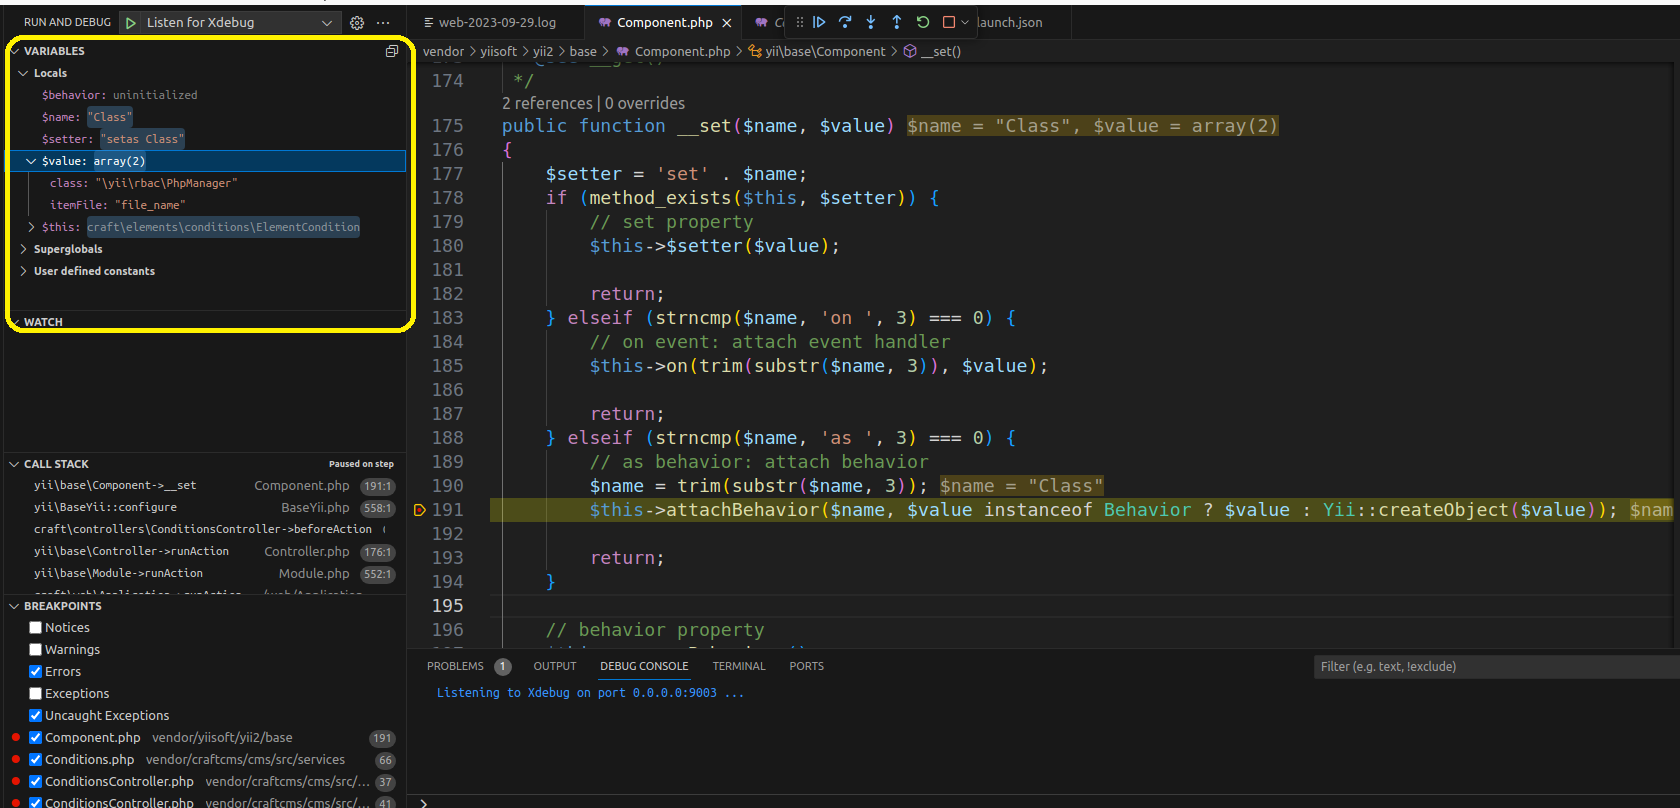
Task: Expand Superglobals scope
Action: [x=23, y=249]
